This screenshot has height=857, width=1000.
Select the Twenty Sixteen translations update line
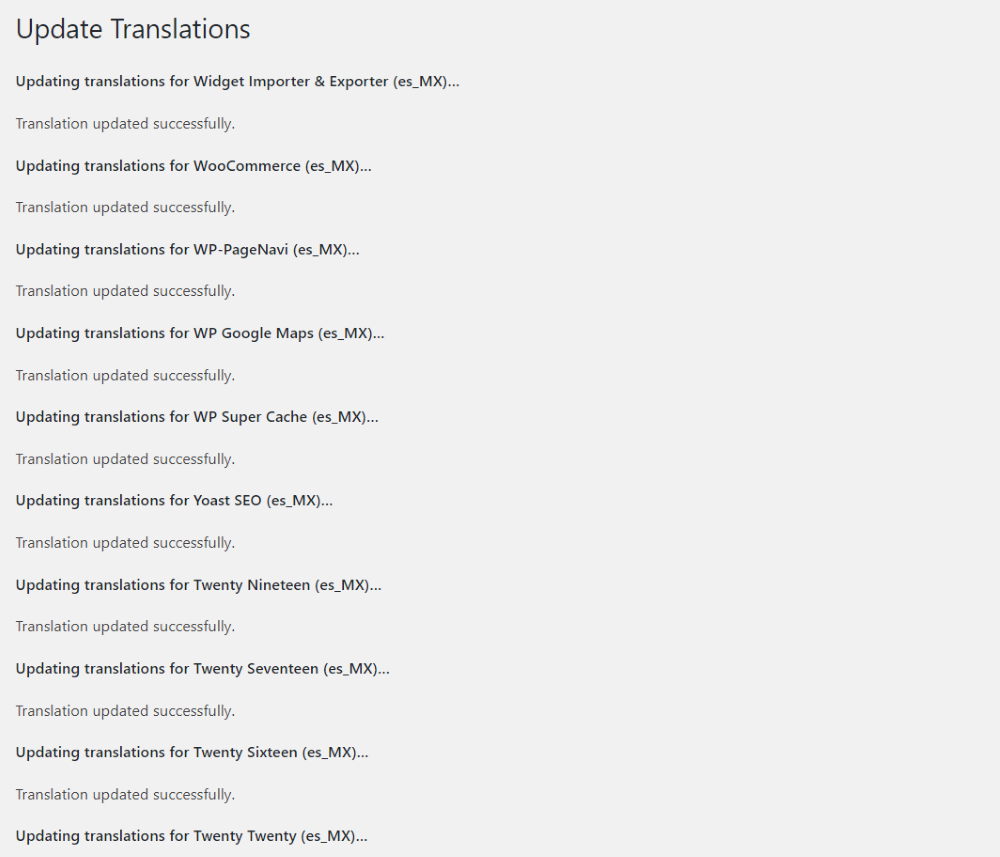(192, 752)
